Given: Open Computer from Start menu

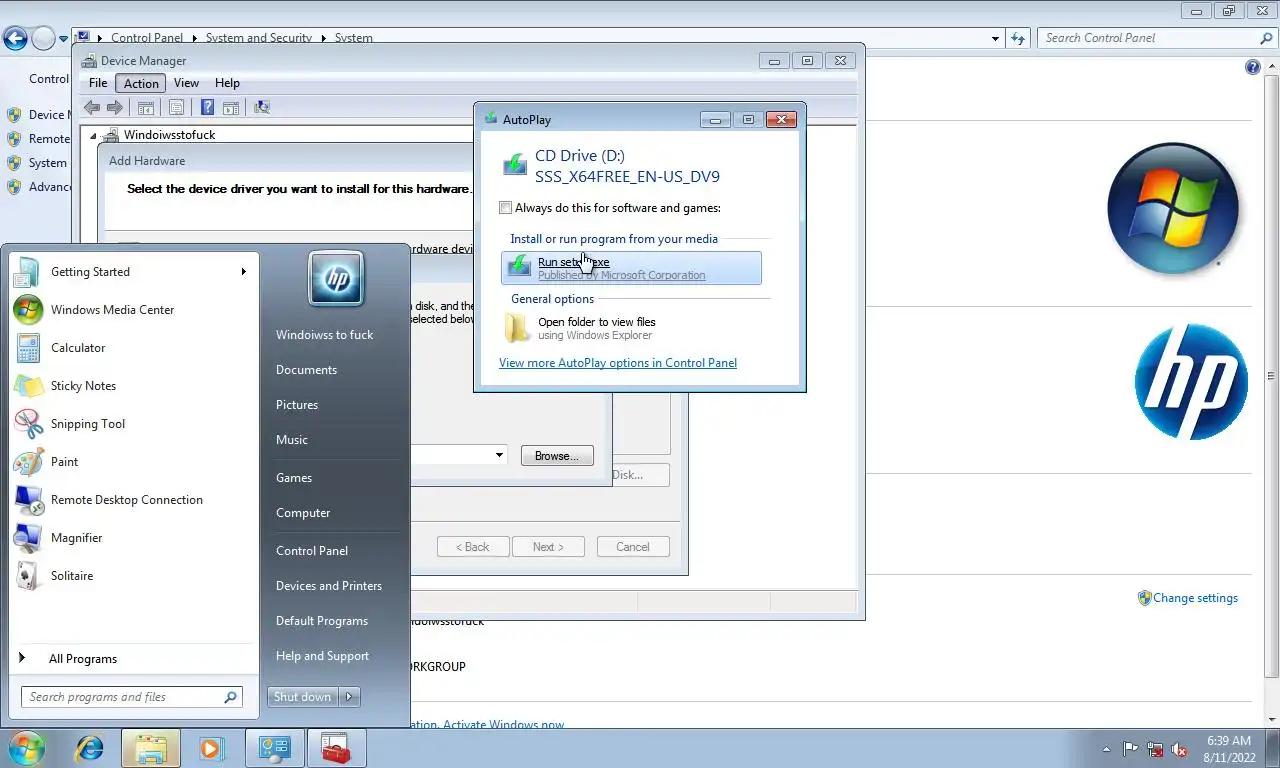Looking at the screenshot, I should pos(303,513).
